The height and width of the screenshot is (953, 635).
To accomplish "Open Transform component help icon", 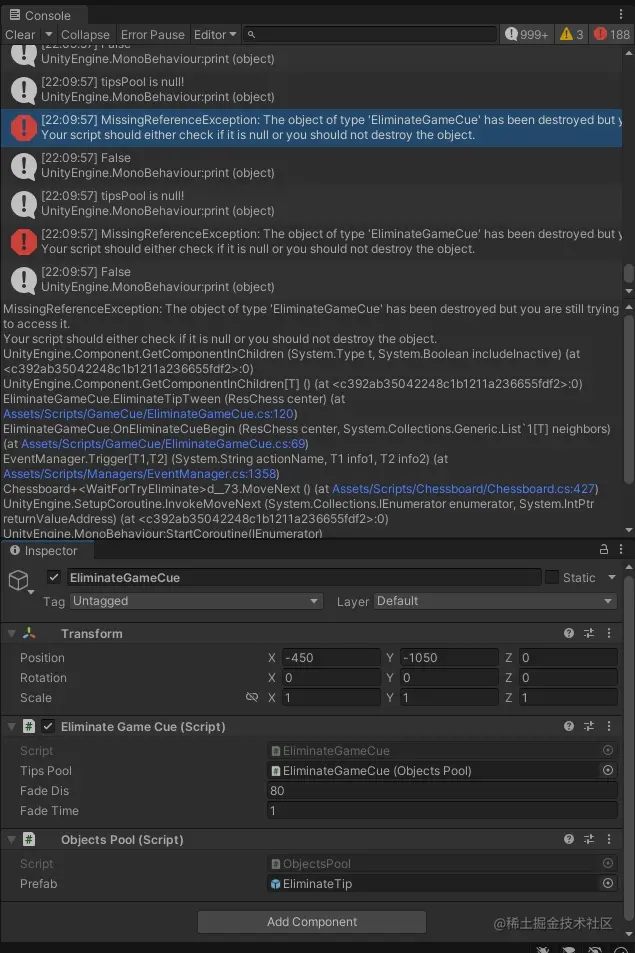I will pos(569,633).
